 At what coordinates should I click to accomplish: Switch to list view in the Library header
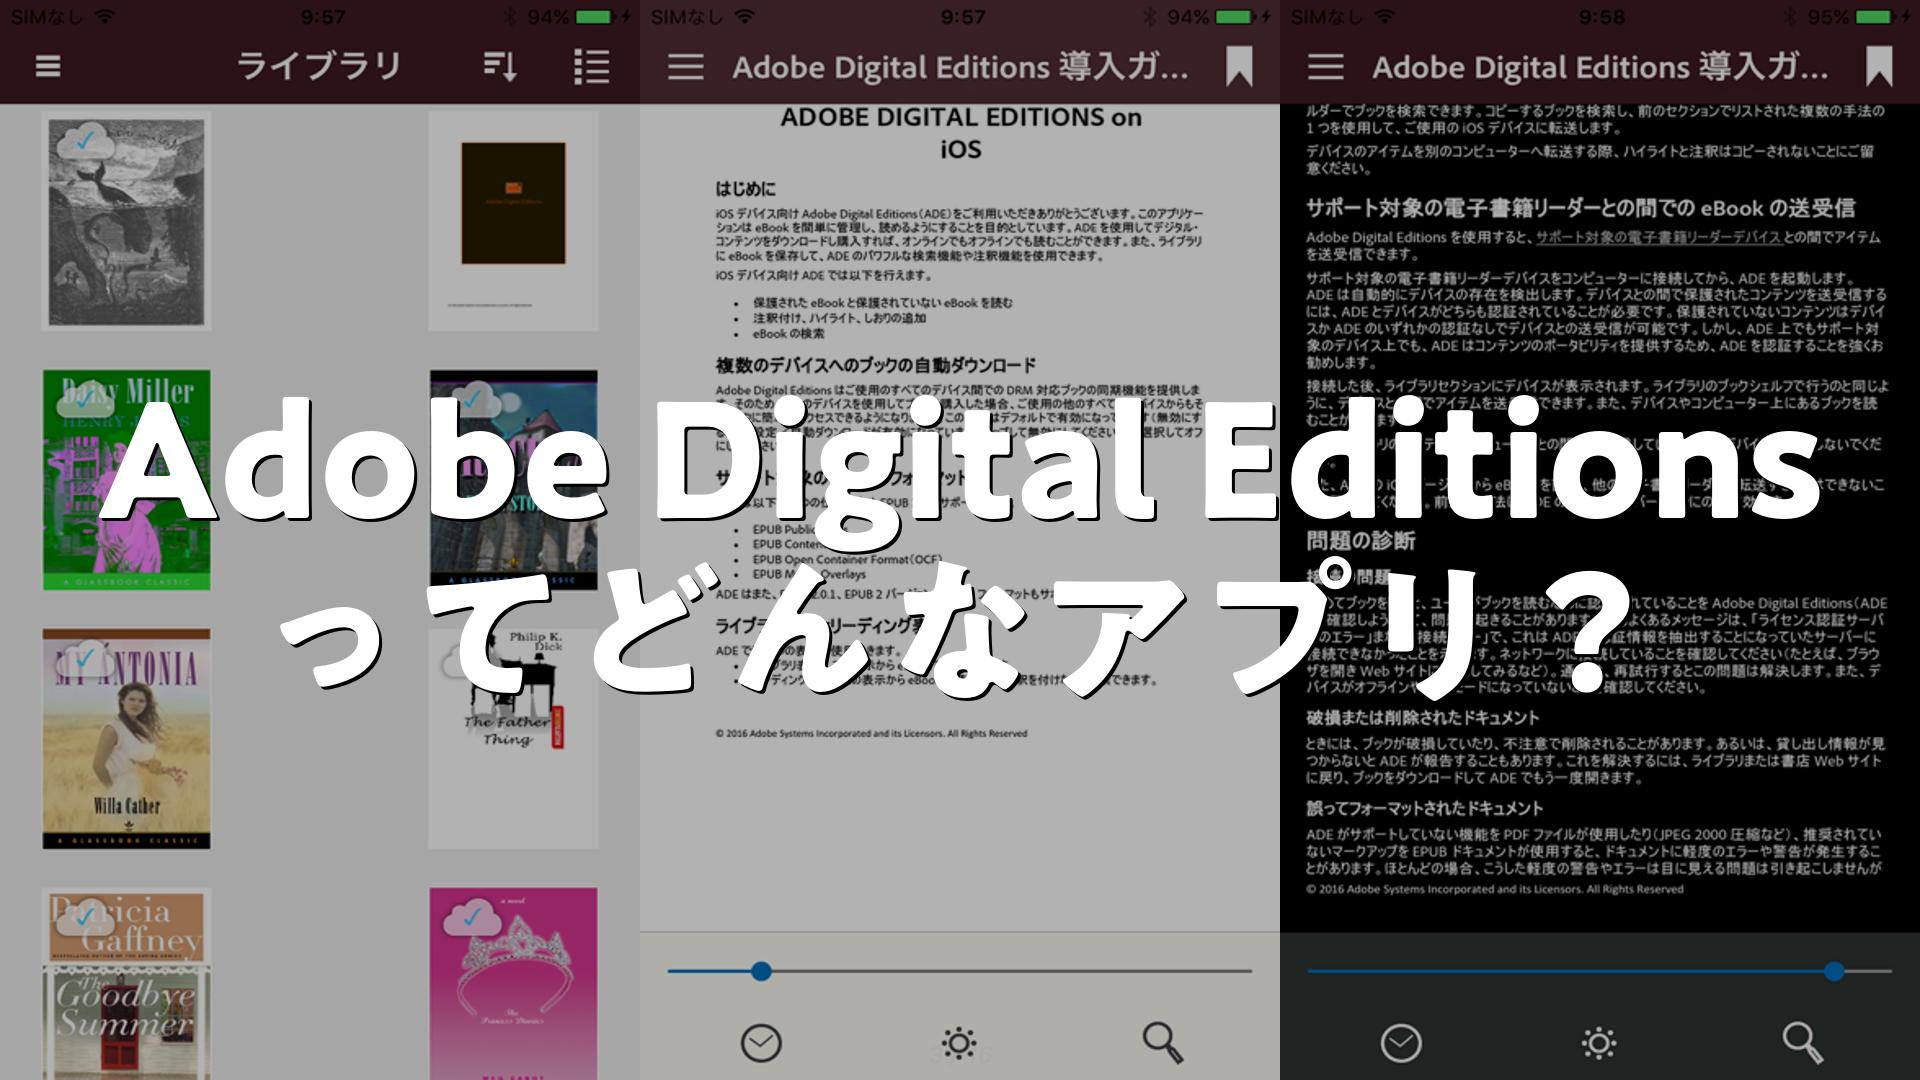point(592,67)
